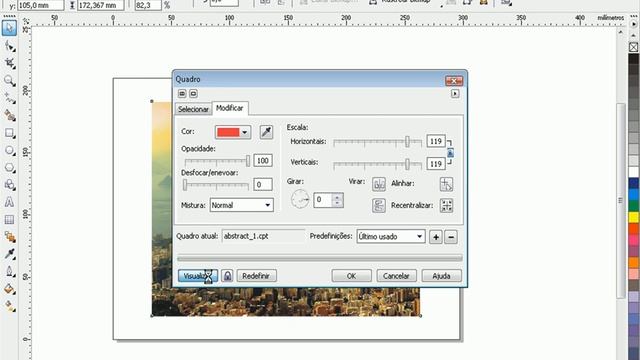Click the scale percentage field 82,3

(x=148, y=5)
